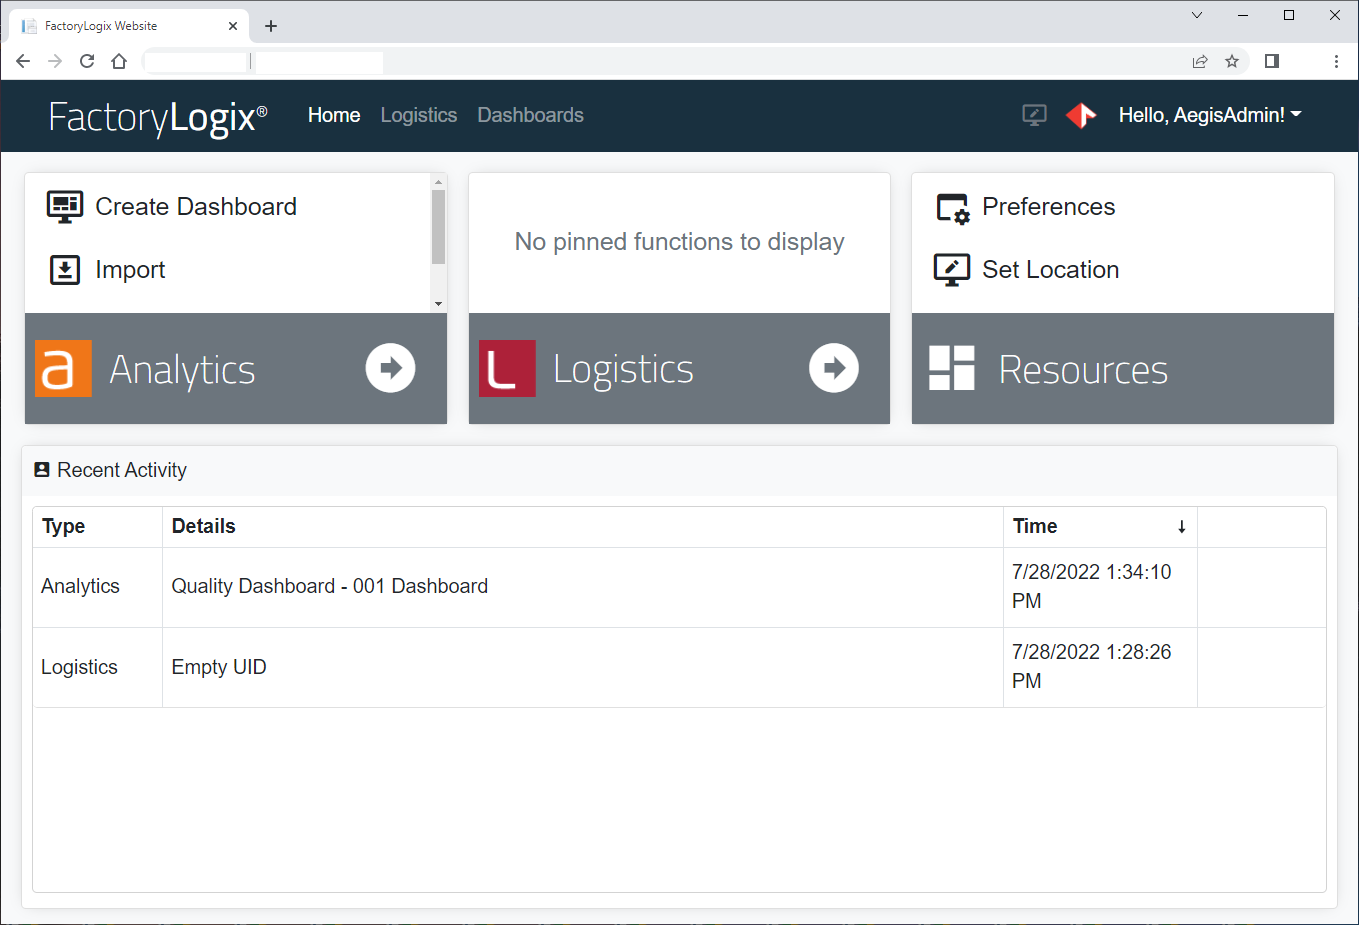
Task: Click the browser address bar field
Action: (700, 61)
